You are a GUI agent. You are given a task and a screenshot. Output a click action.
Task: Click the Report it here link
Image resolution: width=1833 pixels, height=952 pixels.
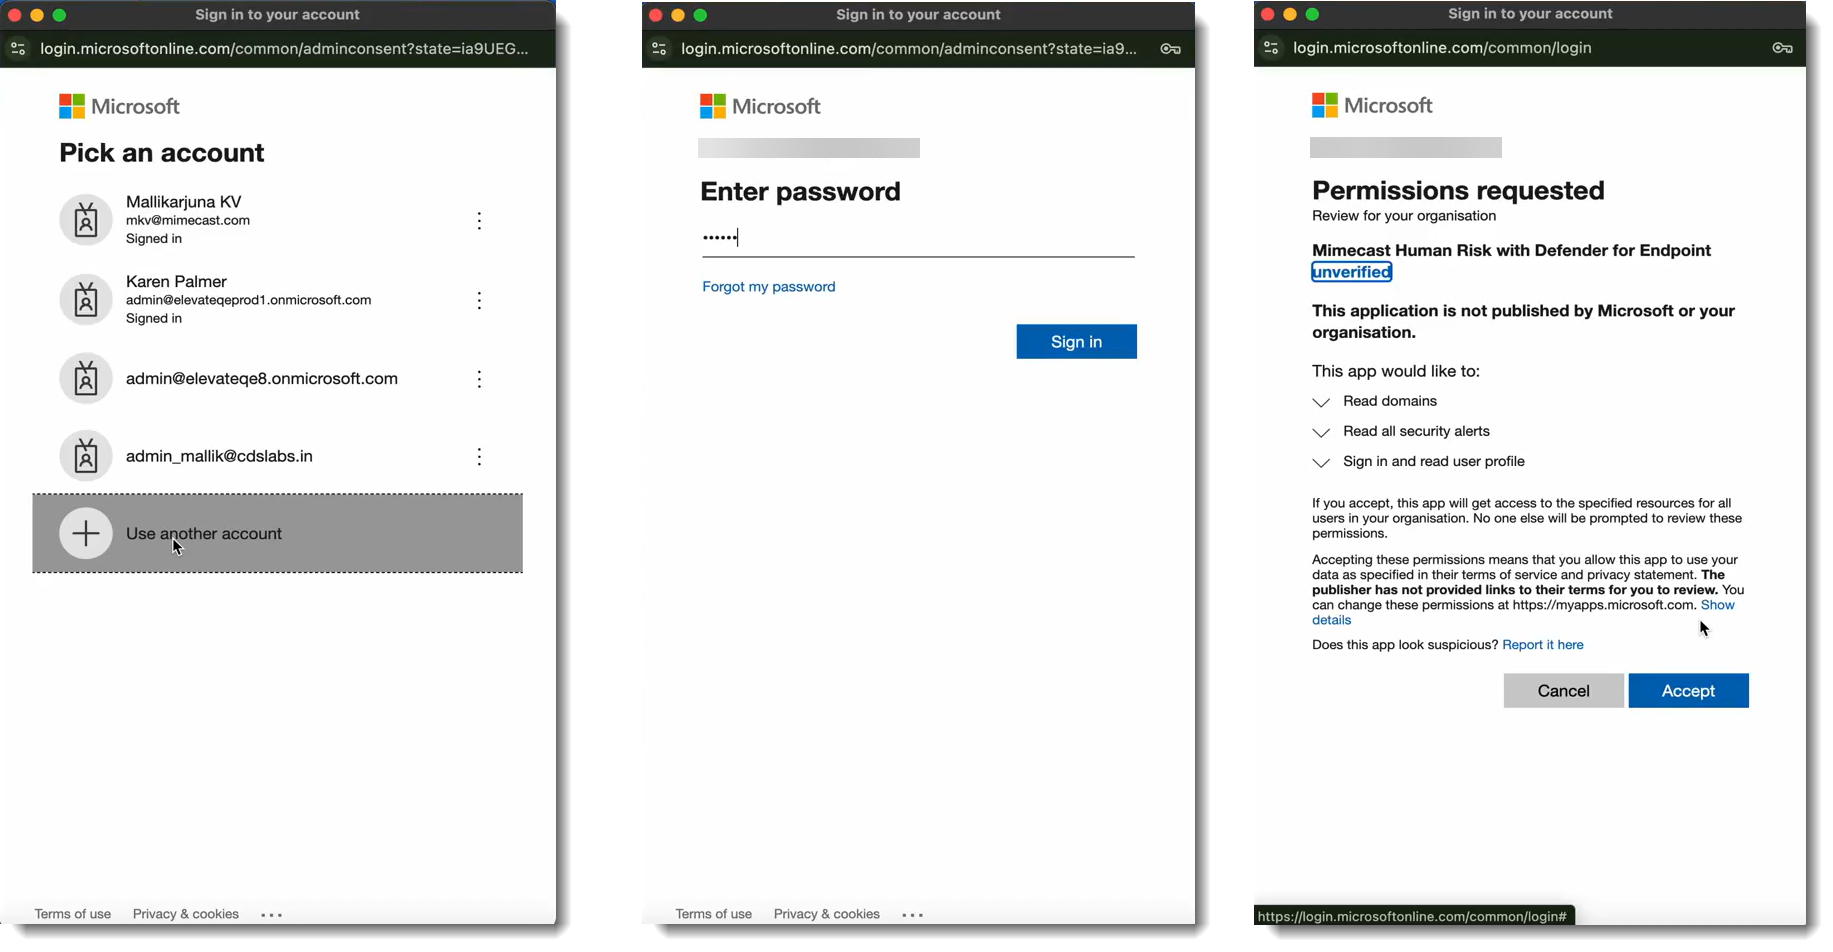coord(1542,645)
